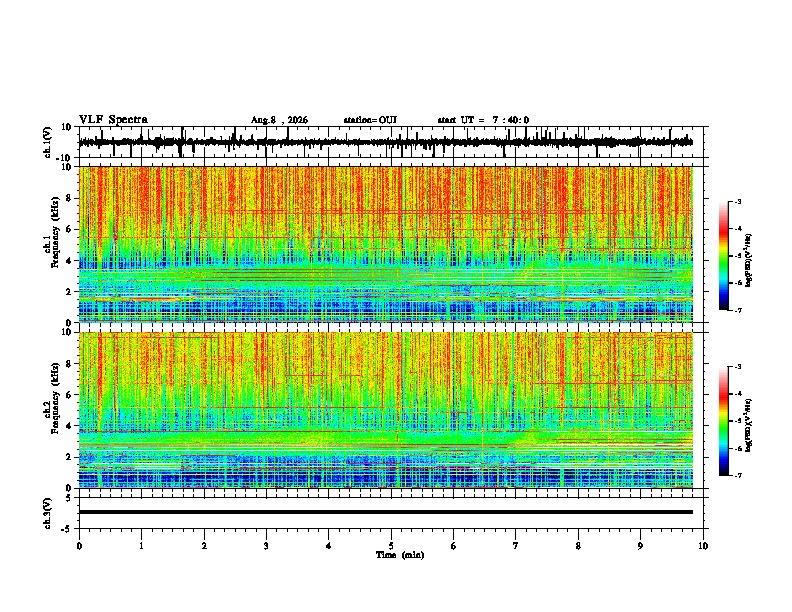The height and width of the screenshot is (612, 792).
Task: Click the upper log PSD color bar
Action: [x=724, y=256]
